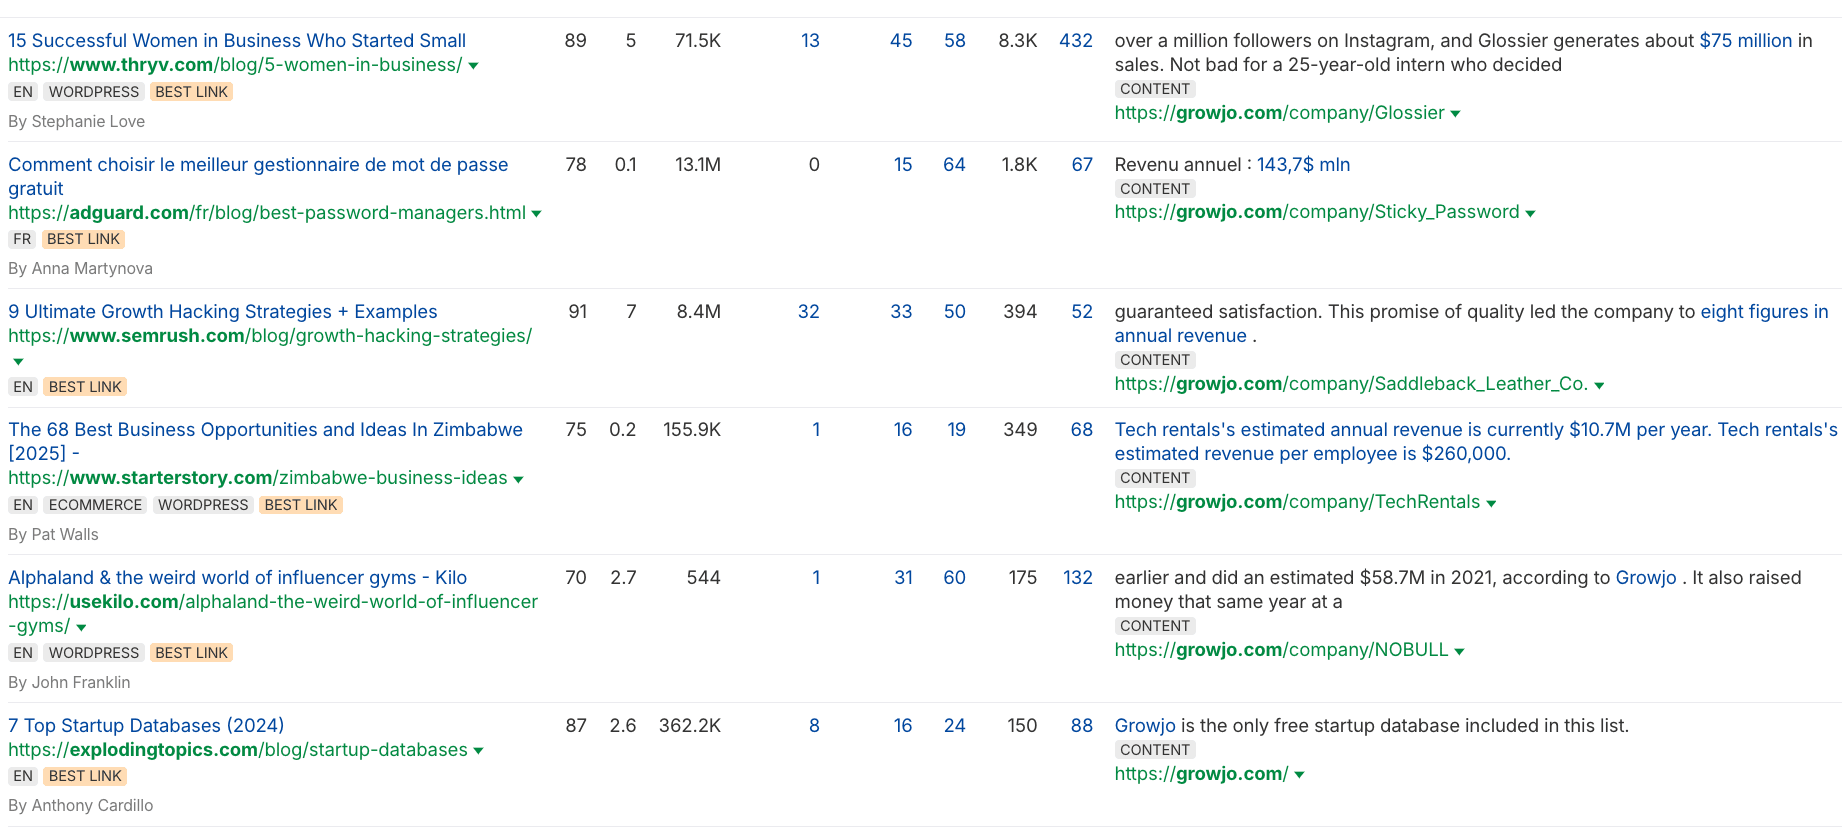This screenshot has height=828, width=1842.
Task: Expand dropdown next to thryv.com URL
Action: click(473, 66)
